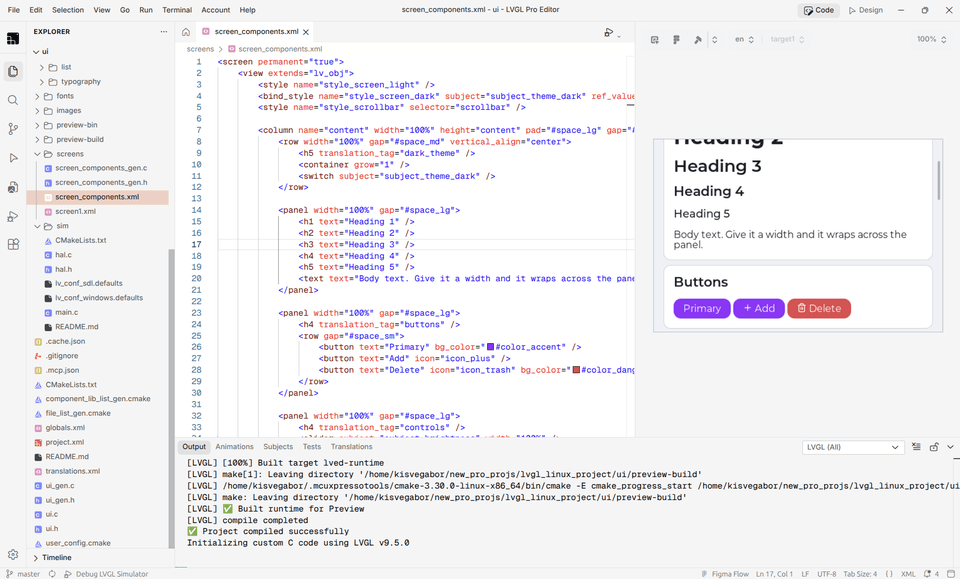The width and height of the screenshot is (960, 579).
Task: Click Figma Flow in status bar
Action: click(726, 574)
